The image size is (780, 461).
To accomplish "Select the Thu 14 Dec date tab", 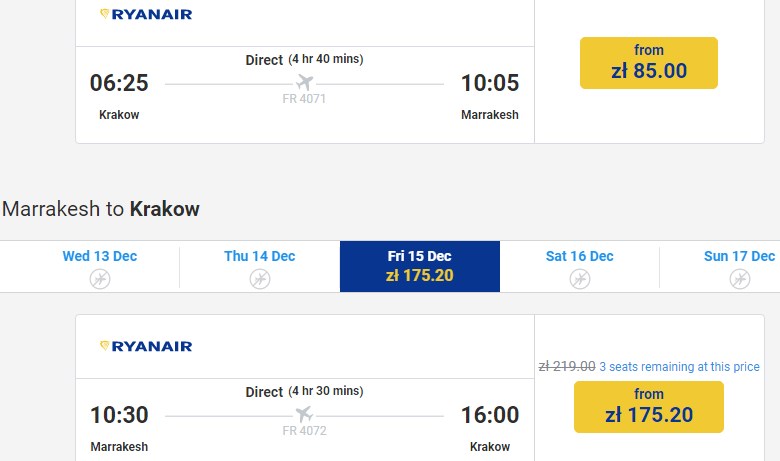I will [259, 257].
